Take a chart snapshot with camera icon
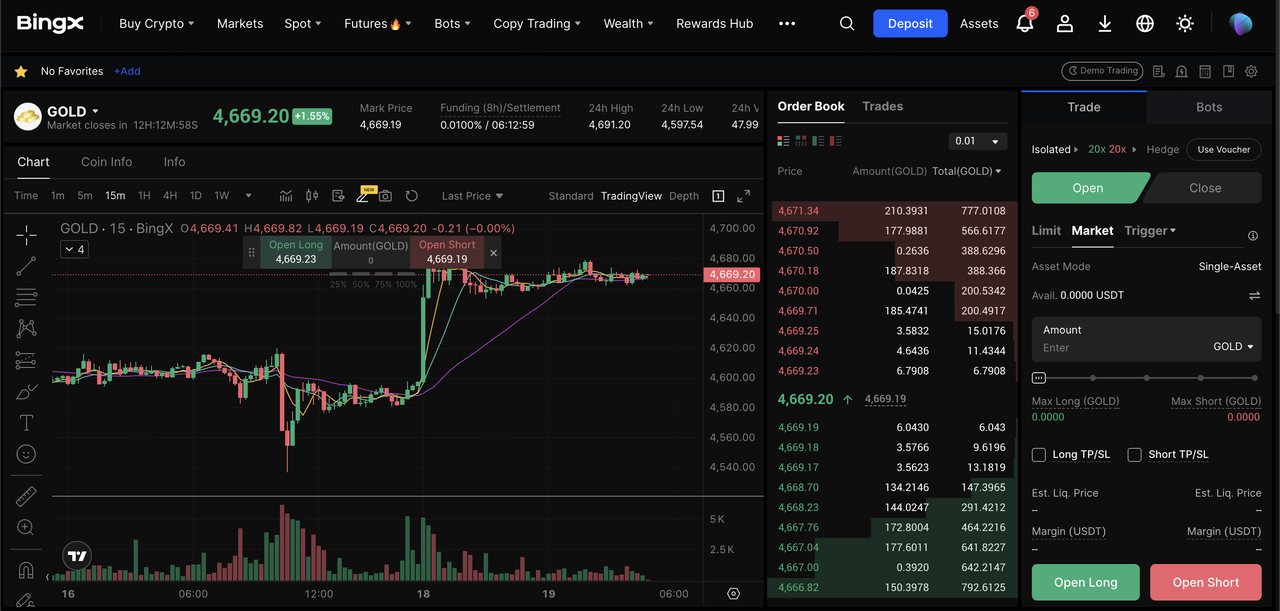 click(385, 196)
